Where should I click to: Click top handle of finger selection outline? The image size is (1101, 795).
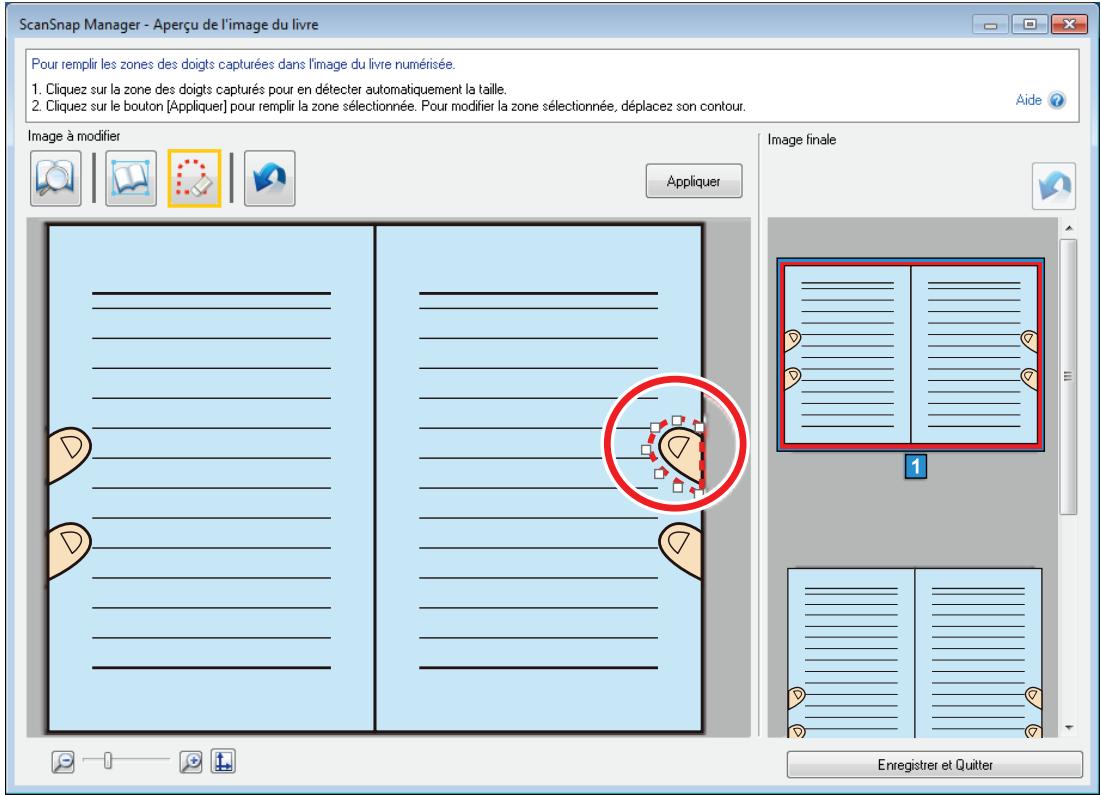click(676, 421)
